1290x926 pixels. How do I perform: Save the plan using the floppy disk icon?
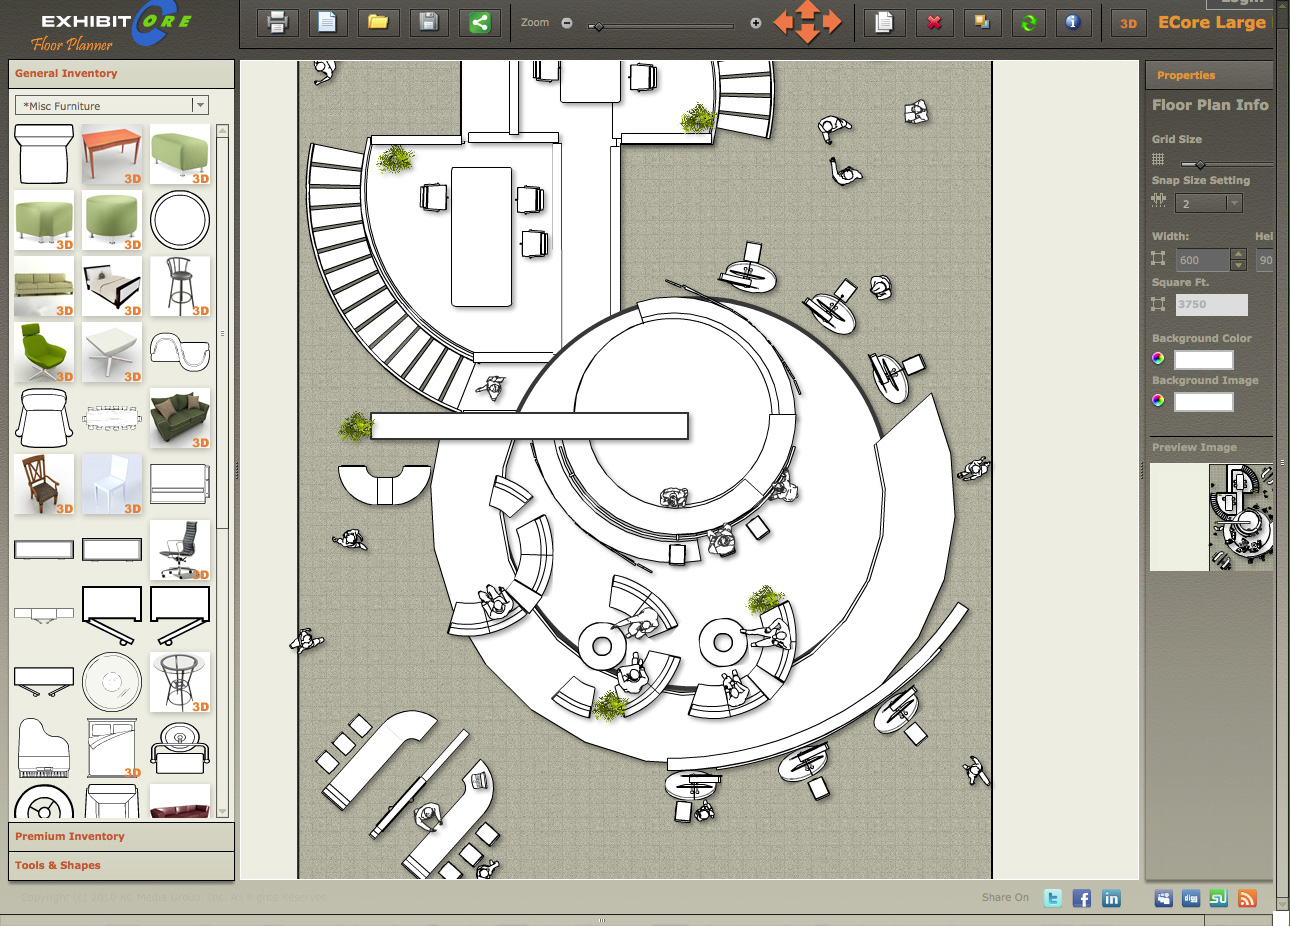tap(429, 22)
